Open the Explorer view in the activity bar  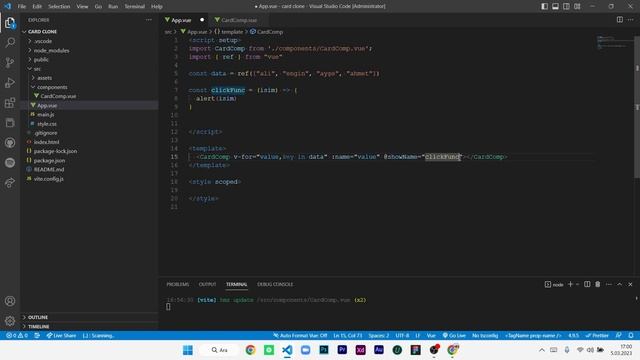10,22
